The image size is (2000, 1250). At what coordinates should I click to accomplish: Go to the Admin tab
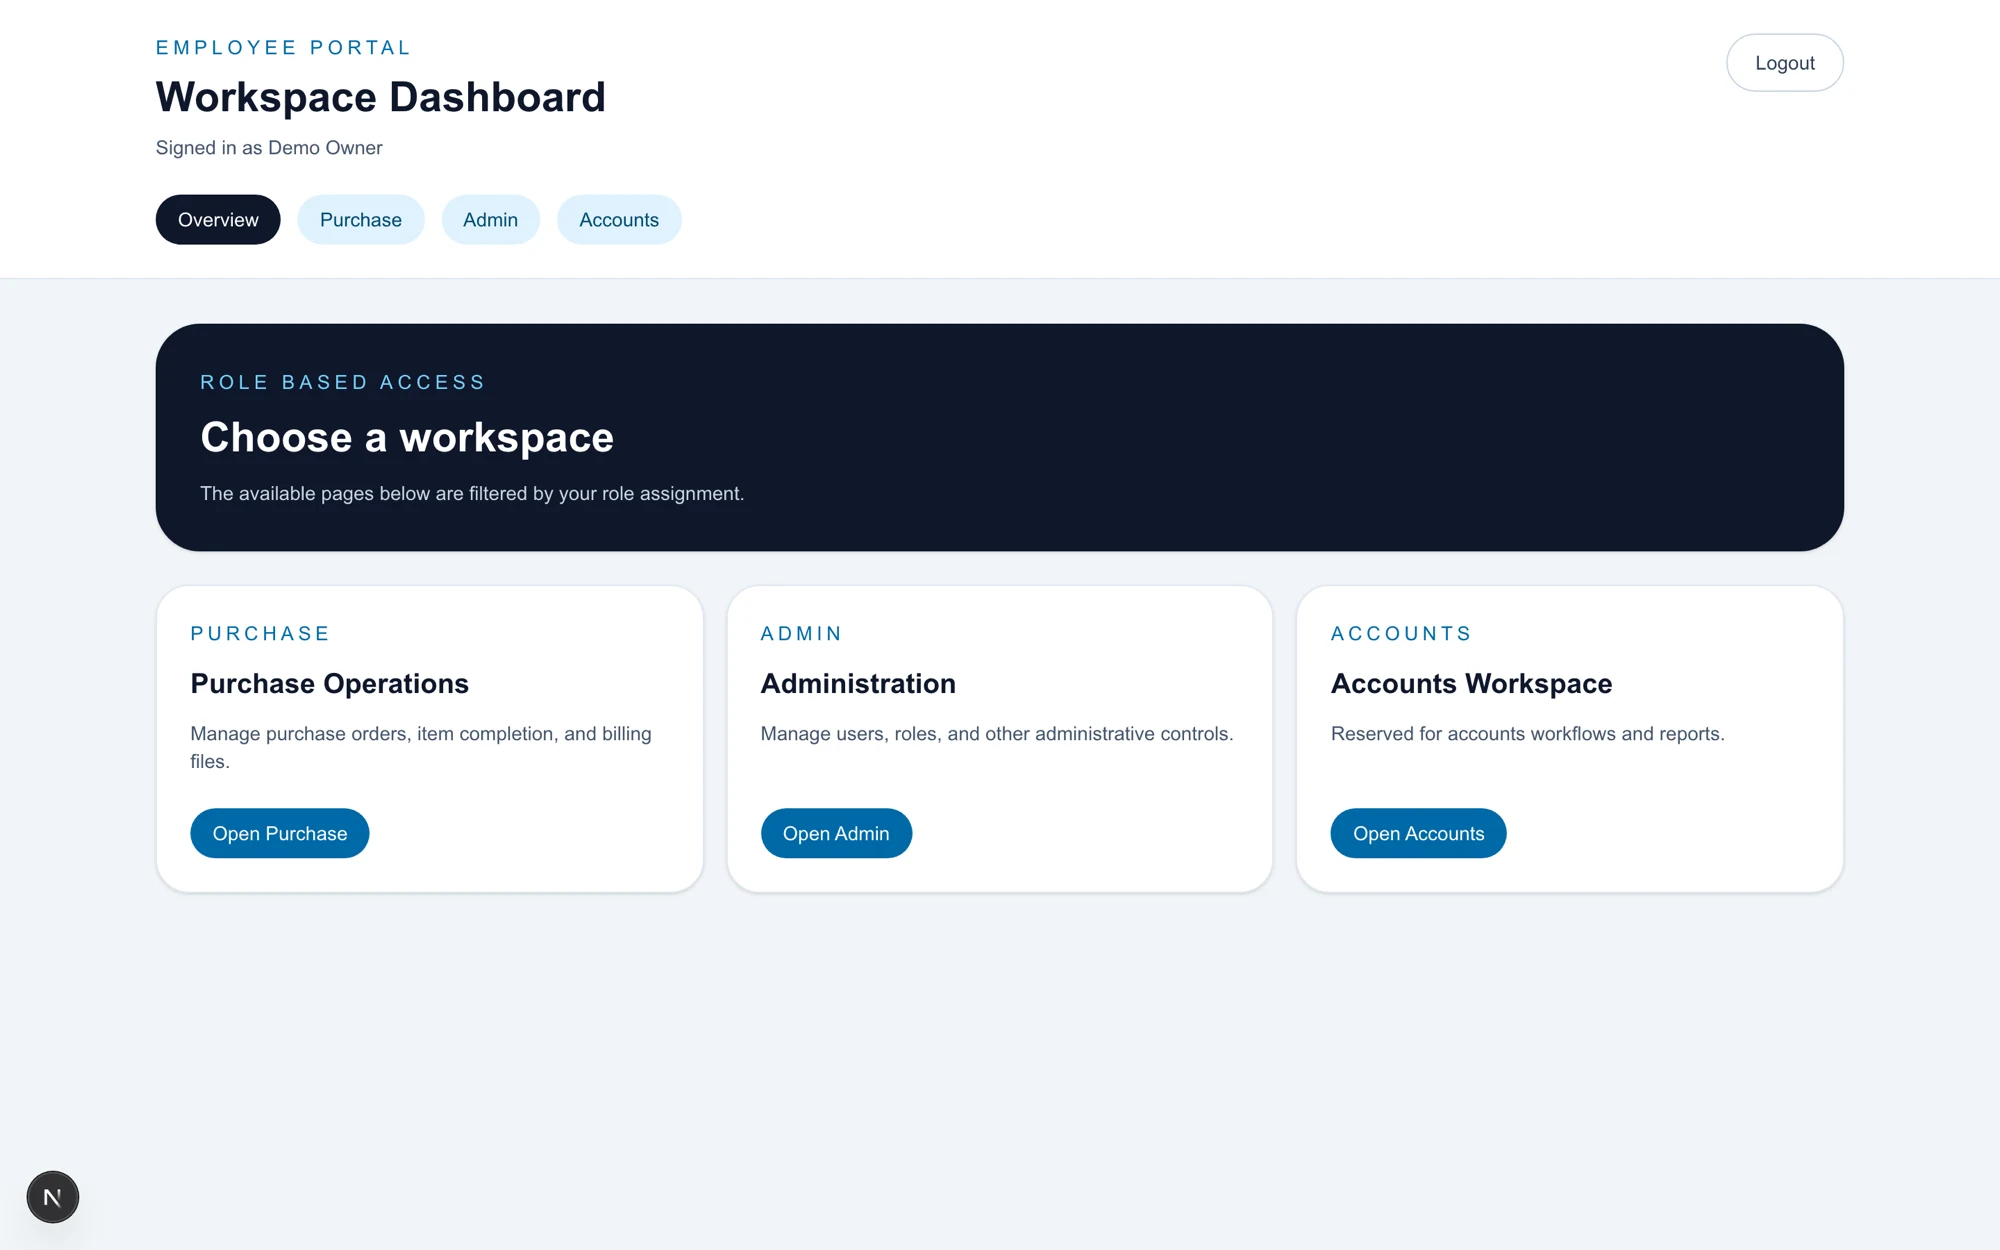[x=490, y=220]
